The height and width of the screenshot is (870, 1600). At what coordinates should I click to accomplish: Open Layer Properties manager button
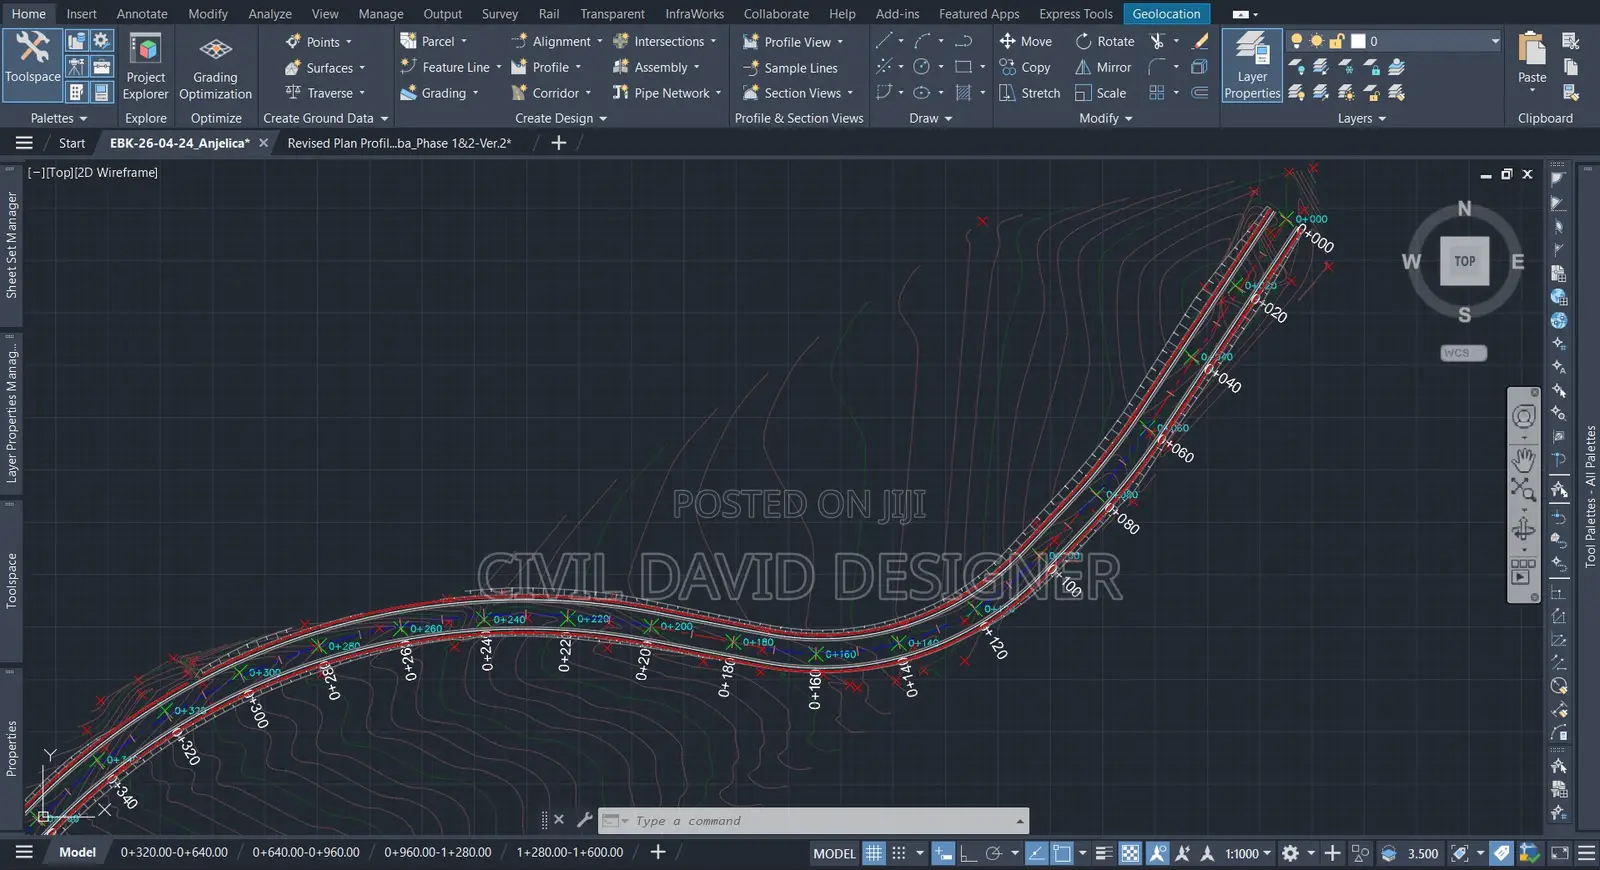pos(1252,66)
